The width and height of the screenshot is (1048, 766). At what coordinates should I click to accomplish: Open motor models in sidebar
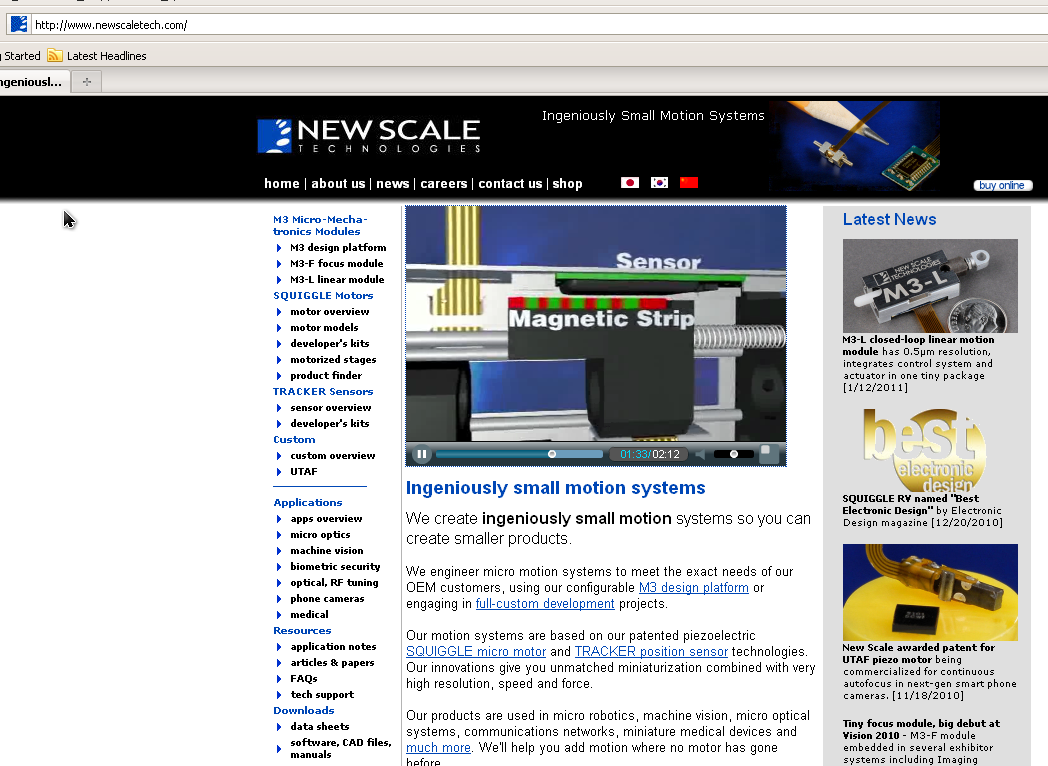coord(324,328)
